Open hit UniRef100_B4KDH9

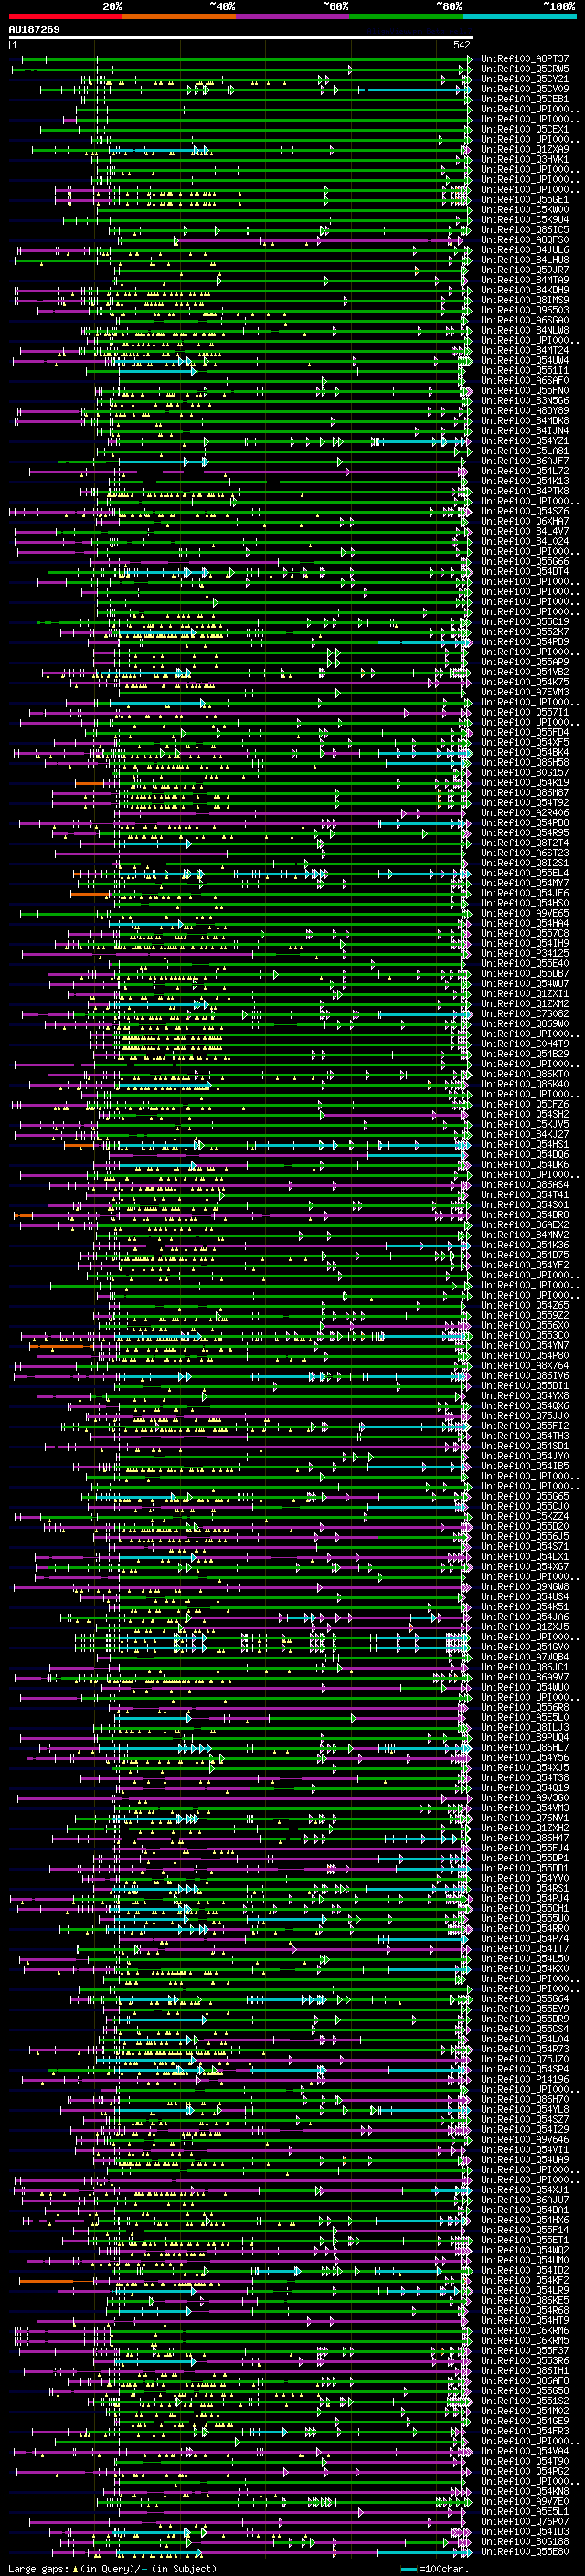525,290
